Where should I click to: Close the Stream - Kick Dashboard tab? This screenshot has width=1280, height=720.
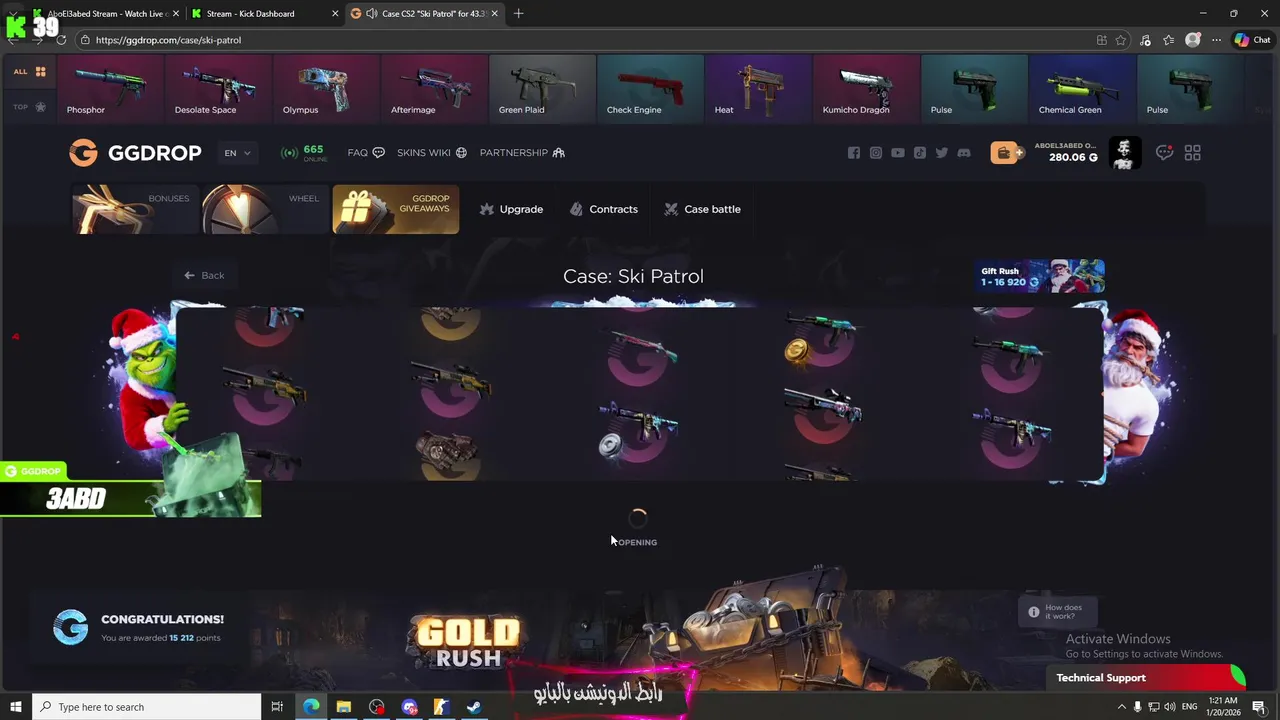coord(334,14)
